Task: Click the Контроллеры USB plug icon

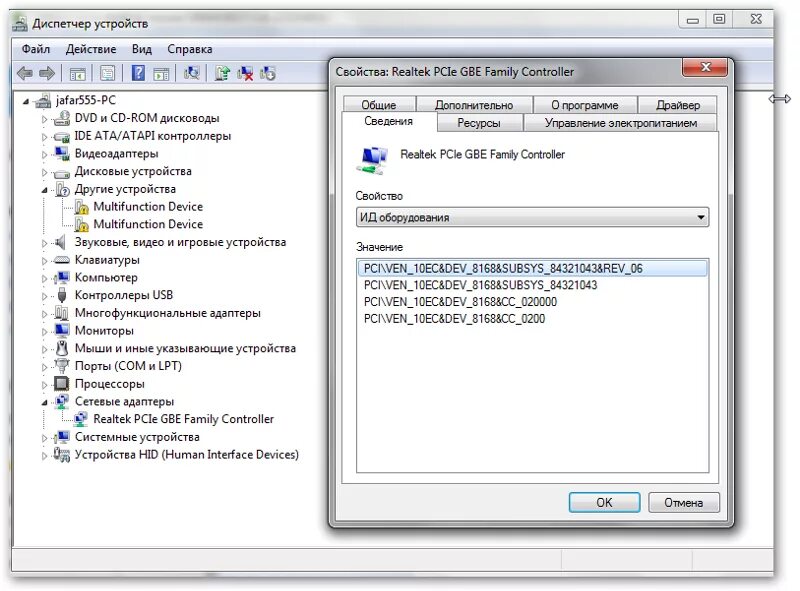Action: point(62,295)
